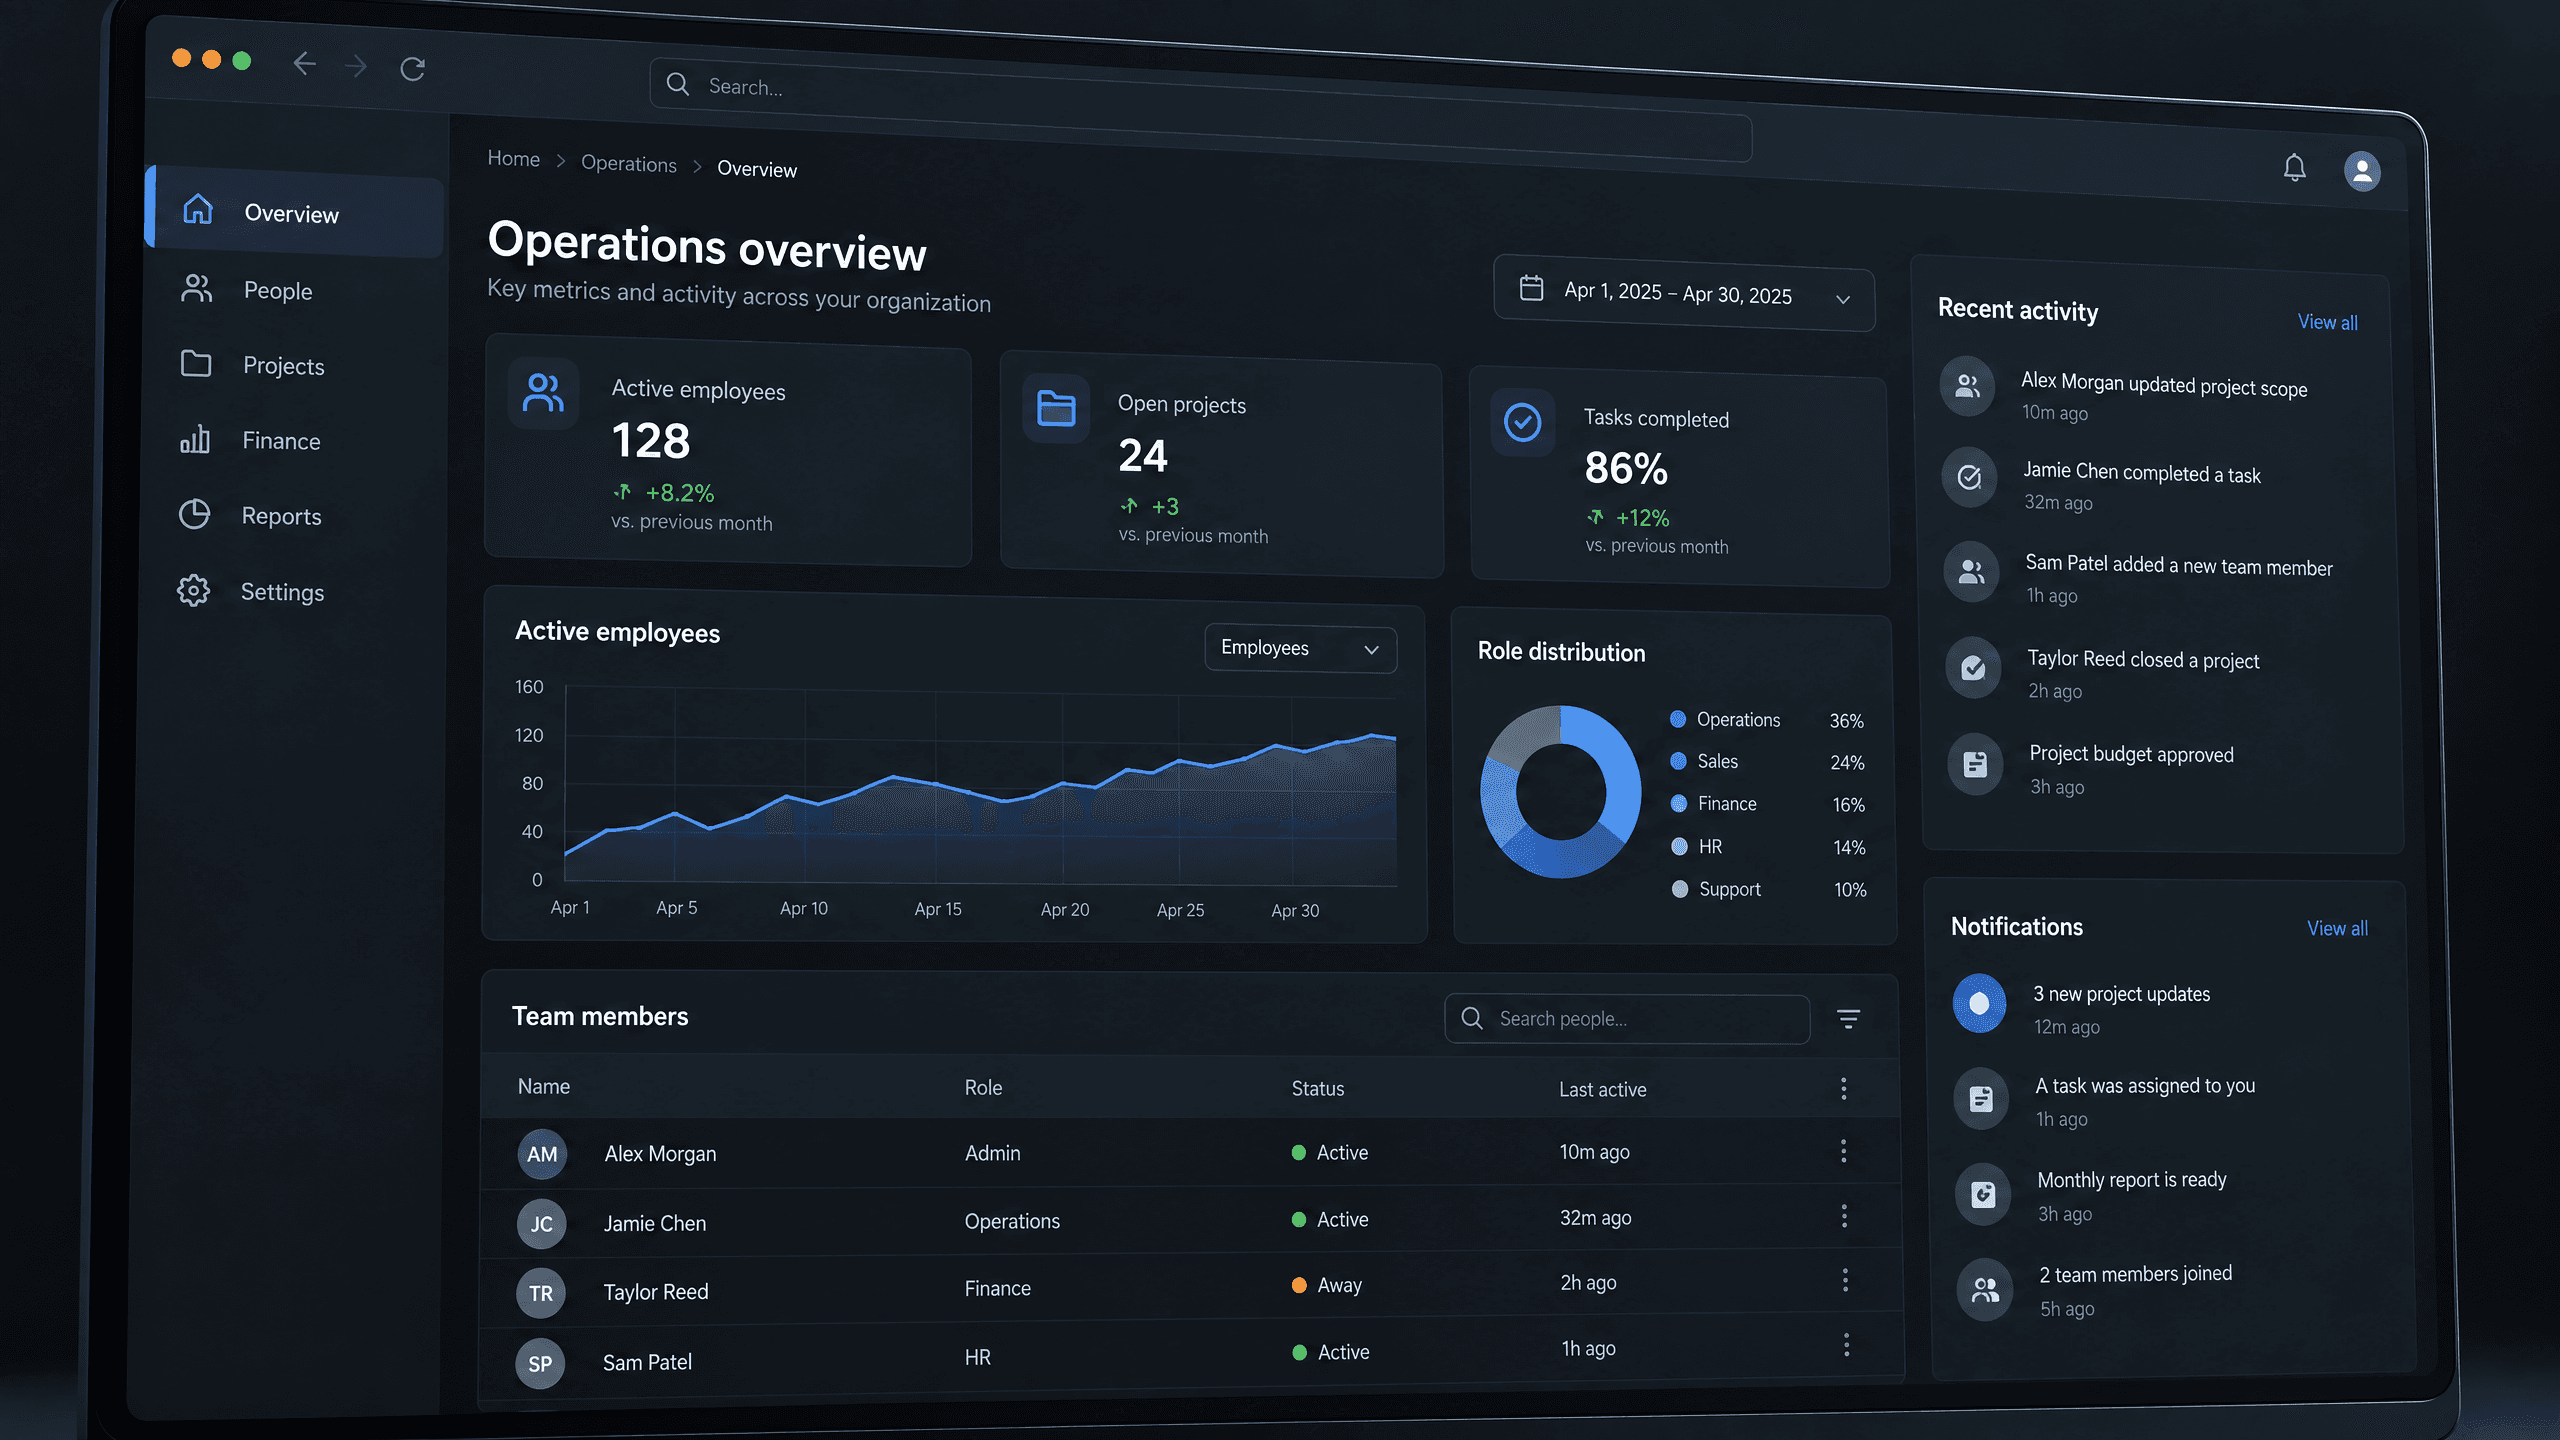This screenshot has width=2560, height=1440.
Task: Click the search magnifier icon in top bar
Action: click(x=678, y=84)
